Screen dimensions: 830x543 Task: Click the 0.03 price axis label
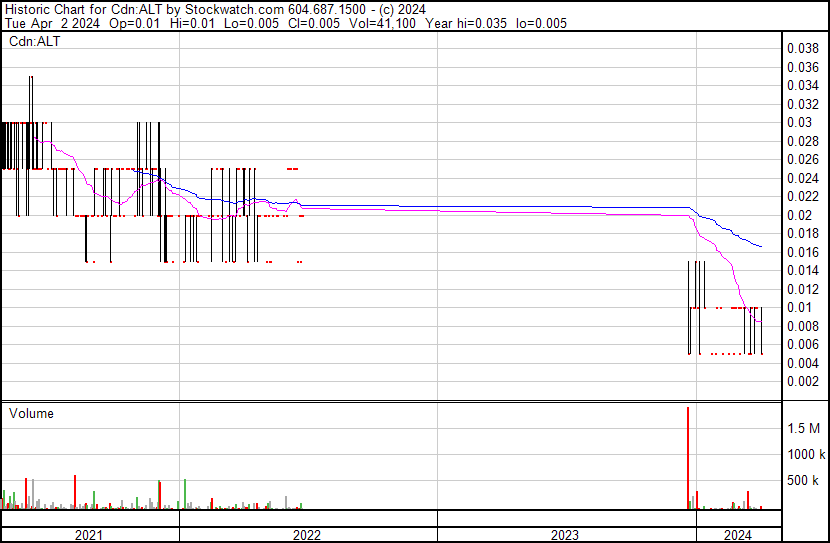[x=799, y=122]
